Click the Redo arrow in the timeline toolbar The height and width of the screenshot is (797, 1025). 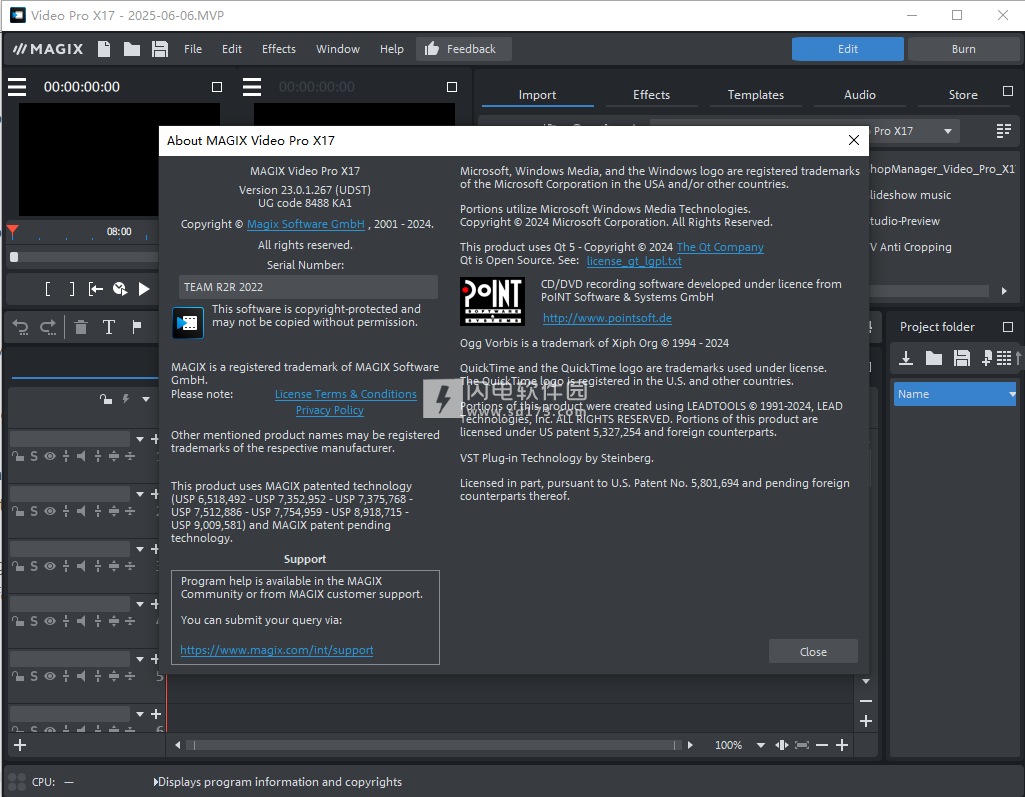(x=48, y=327)
